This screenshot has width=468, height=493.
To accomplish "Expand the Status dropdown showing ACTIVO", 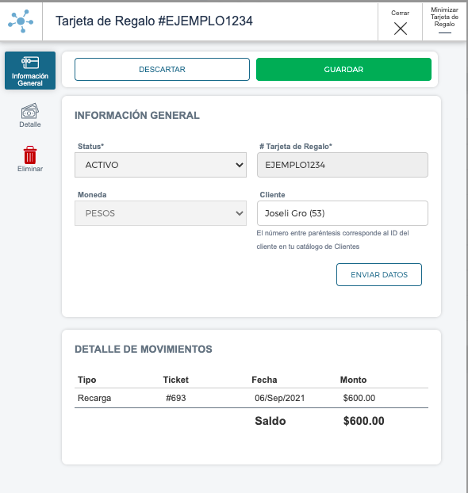I will (x=160, y=165).
